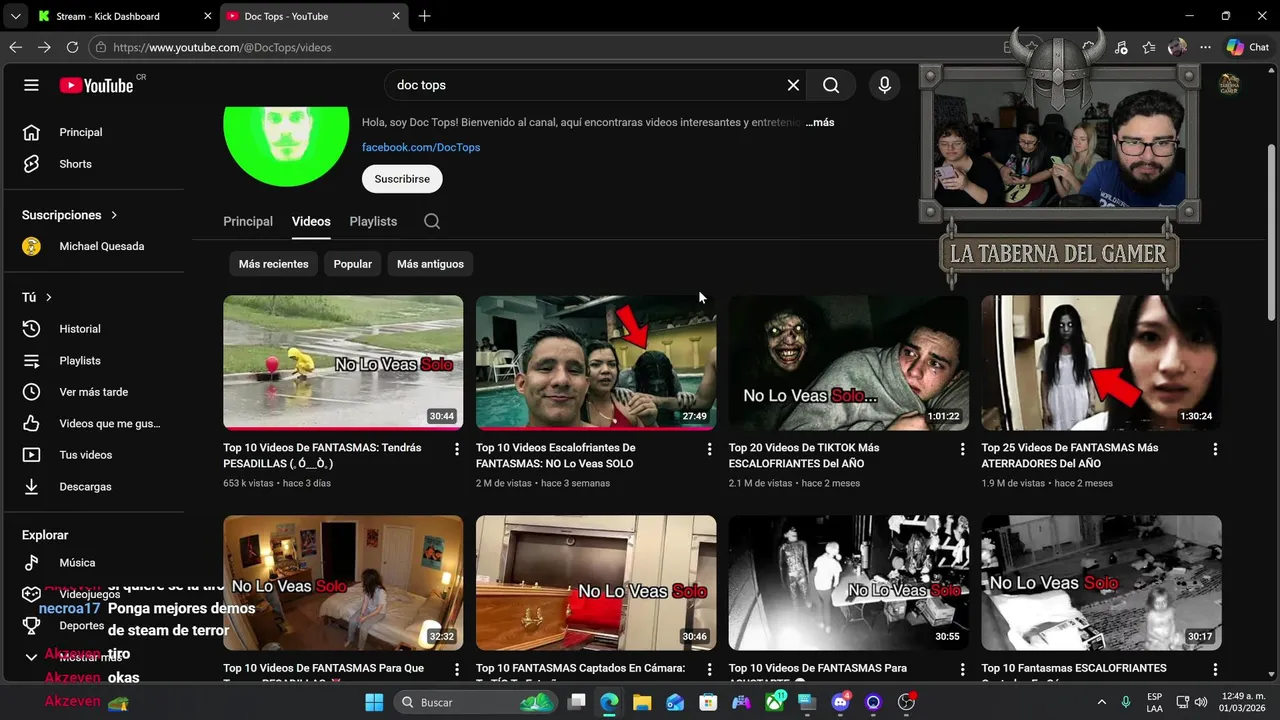Open browser media control icon
Image resolution: width=1280 pixels, height=720 pixels.
point(1120,47)
